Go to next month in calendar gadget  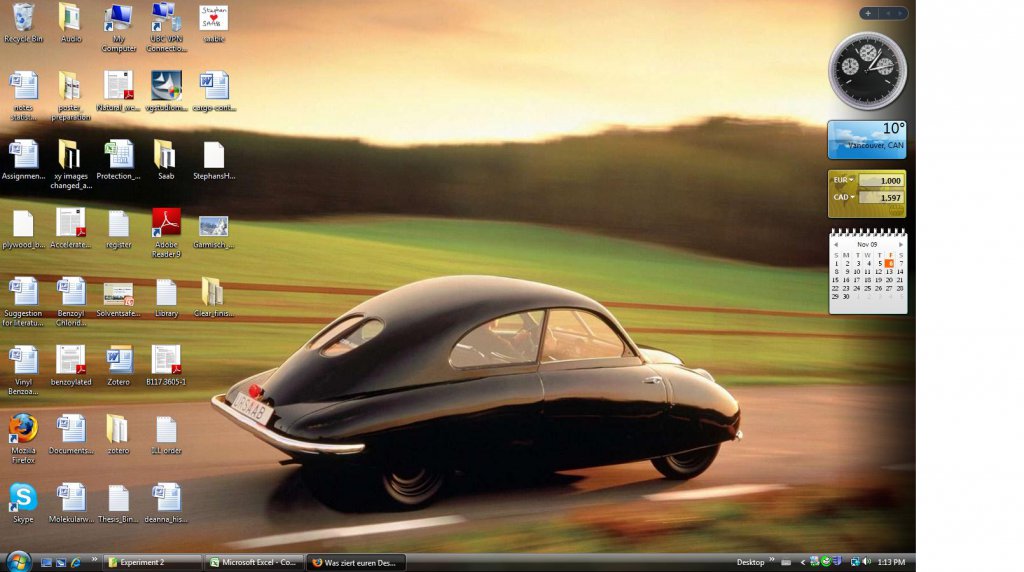click(x=901, y=244)
